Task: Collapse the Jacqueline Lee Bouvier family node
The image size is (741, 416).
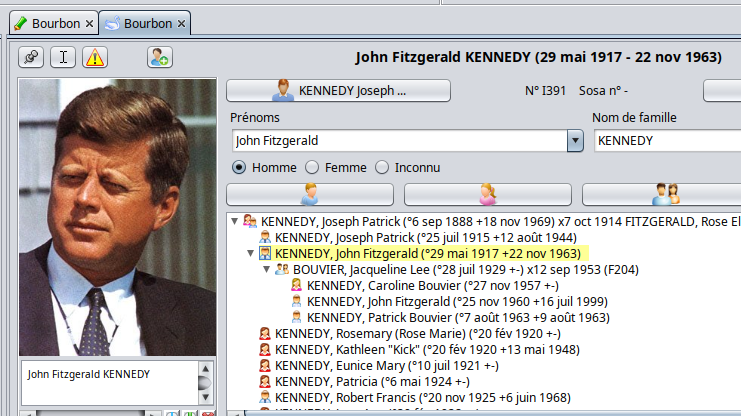Action: point(266,270)
